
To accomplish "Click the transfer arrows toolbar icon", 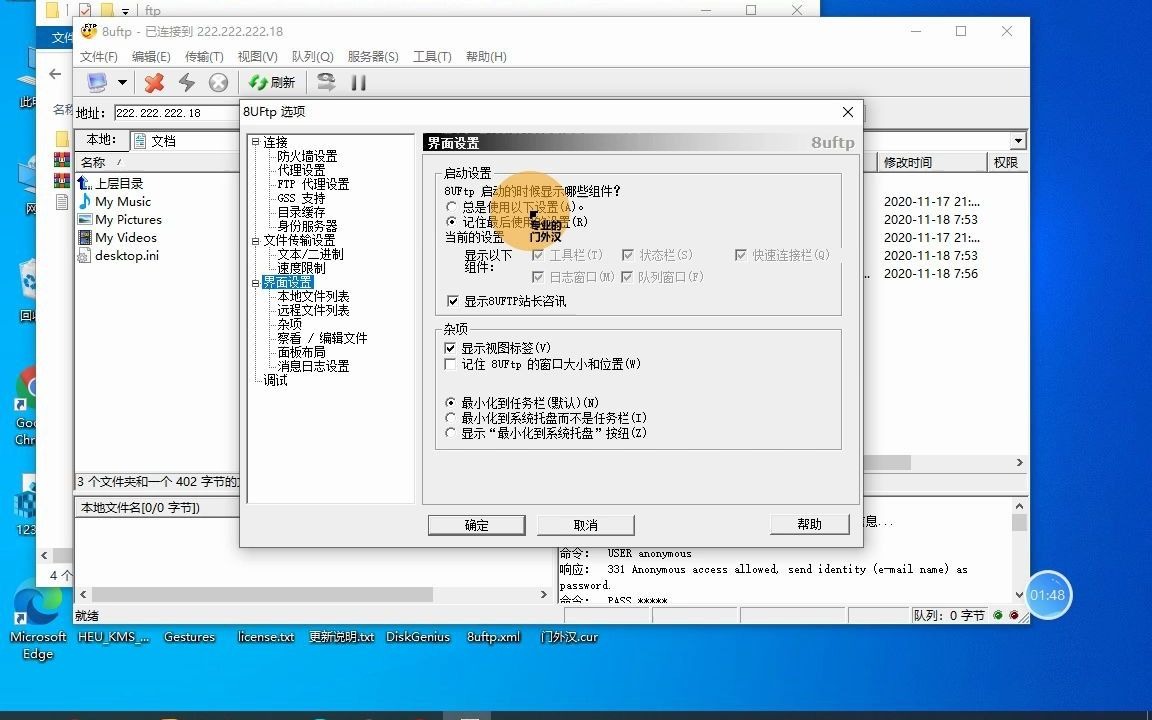I will (x=325, y=82).
